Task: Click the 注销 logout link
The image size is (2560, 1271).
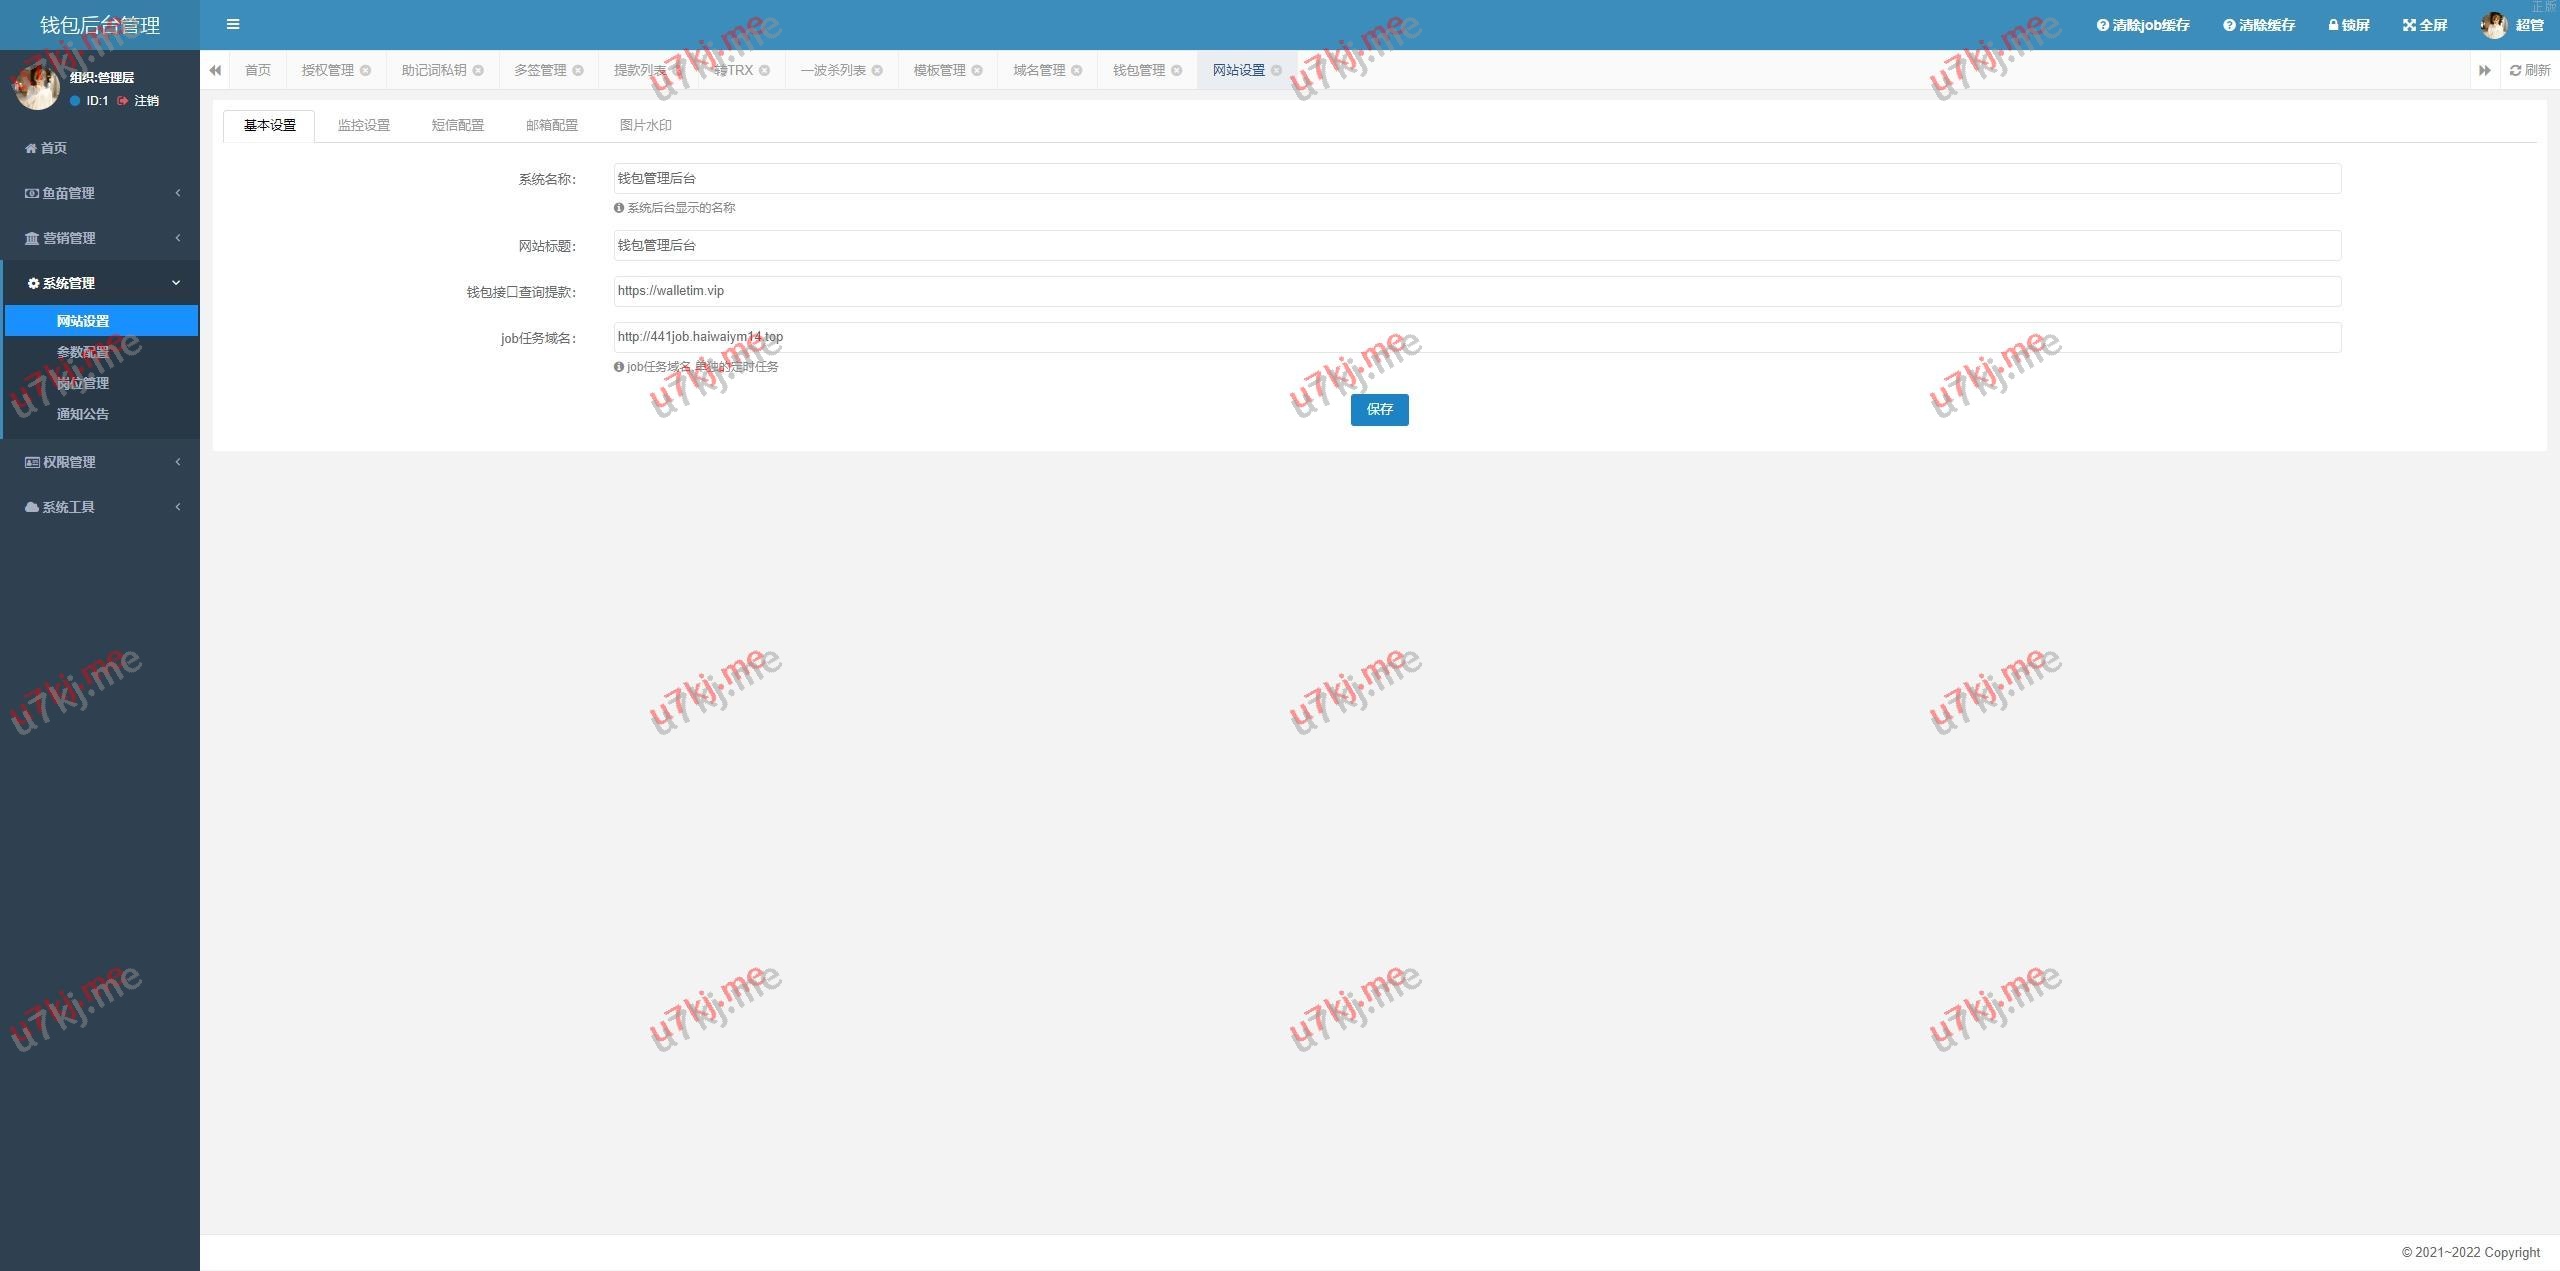Action: tap(146, 101)
